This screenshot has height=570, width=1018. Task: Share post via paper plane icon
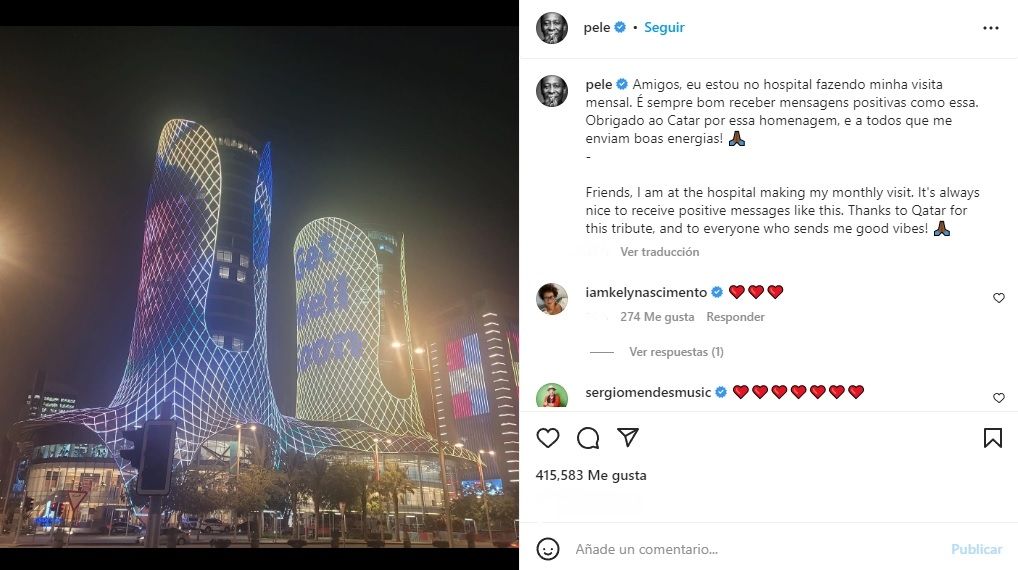pos(628,438)
